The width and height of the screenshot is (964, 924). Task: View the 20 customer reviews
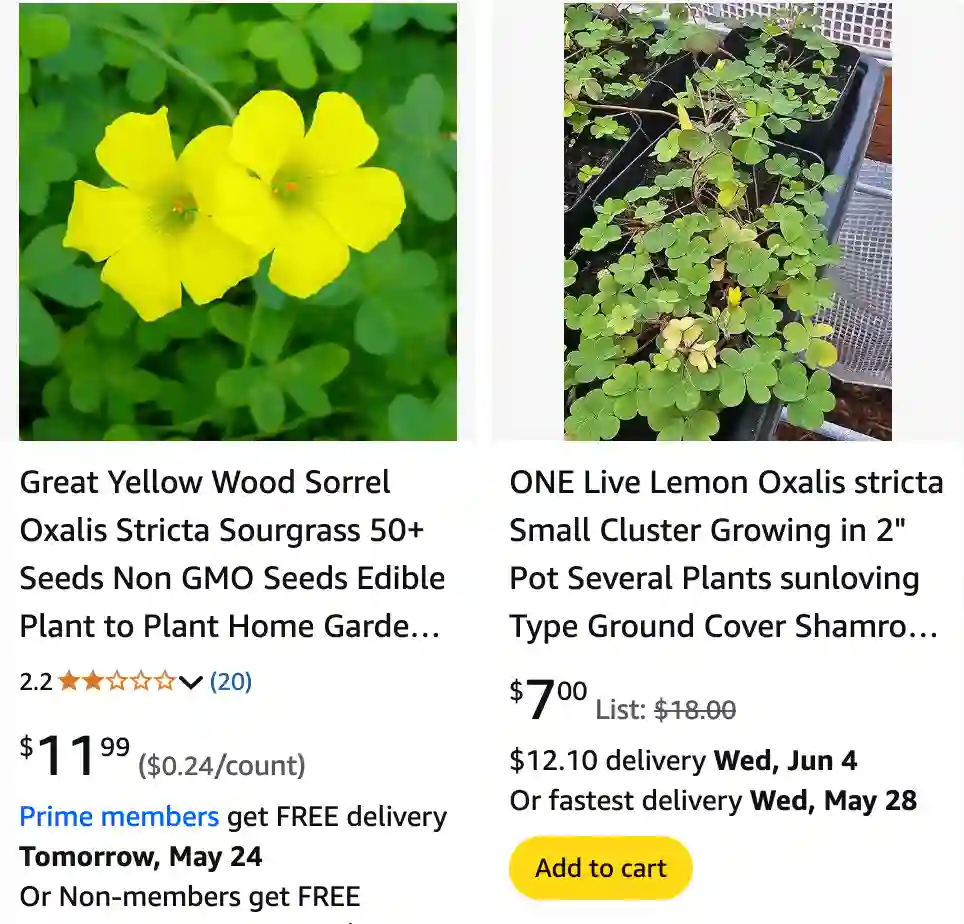click(231, 682)
